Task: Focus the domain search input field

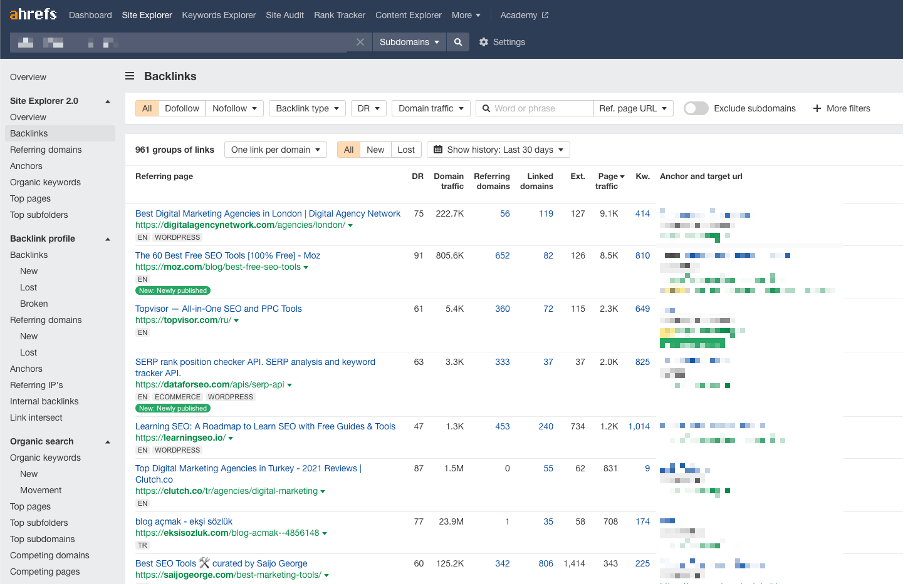Action: (x=181, y=42)
